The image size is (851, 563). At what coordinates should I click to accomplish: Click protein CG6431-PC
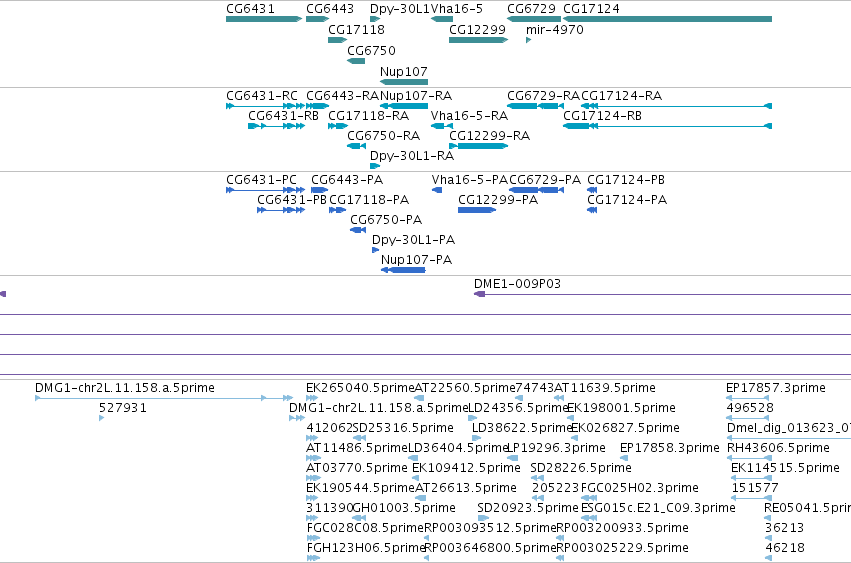click(x=262, y=180)
